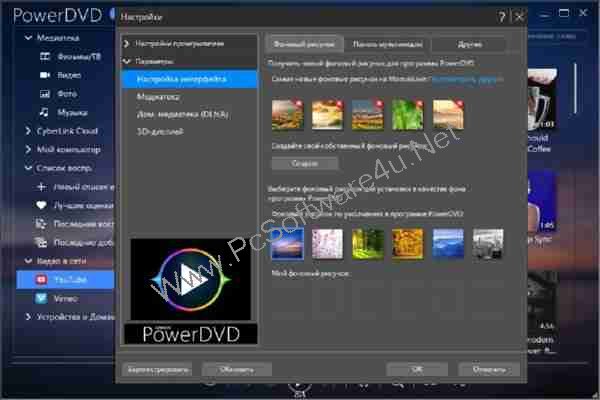Switch to the Другие tab
The image size is (600, 400).
[470, 44]
